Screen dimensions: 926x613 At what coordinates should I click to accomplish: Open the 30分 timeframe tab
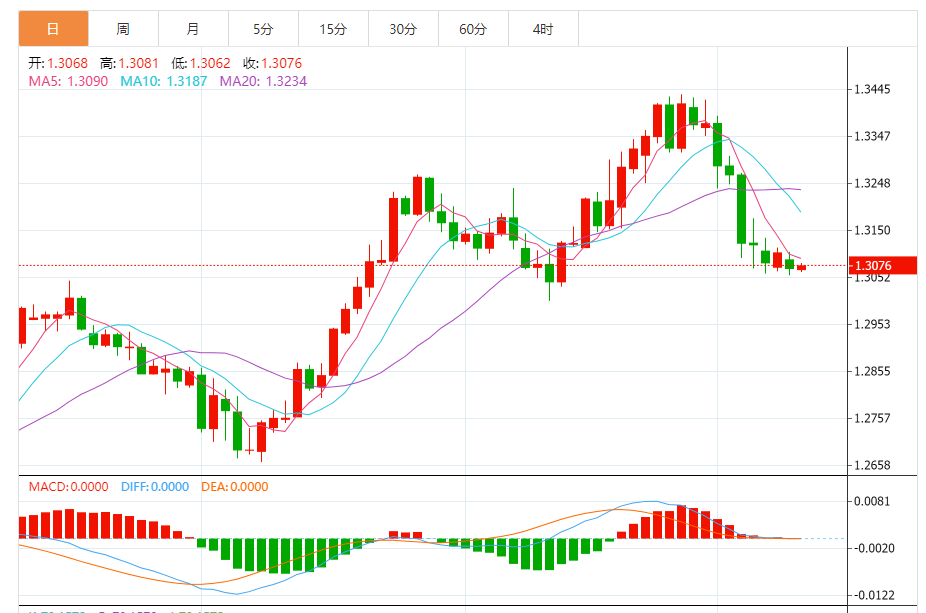pyautogui.click(x=403, y=28)
